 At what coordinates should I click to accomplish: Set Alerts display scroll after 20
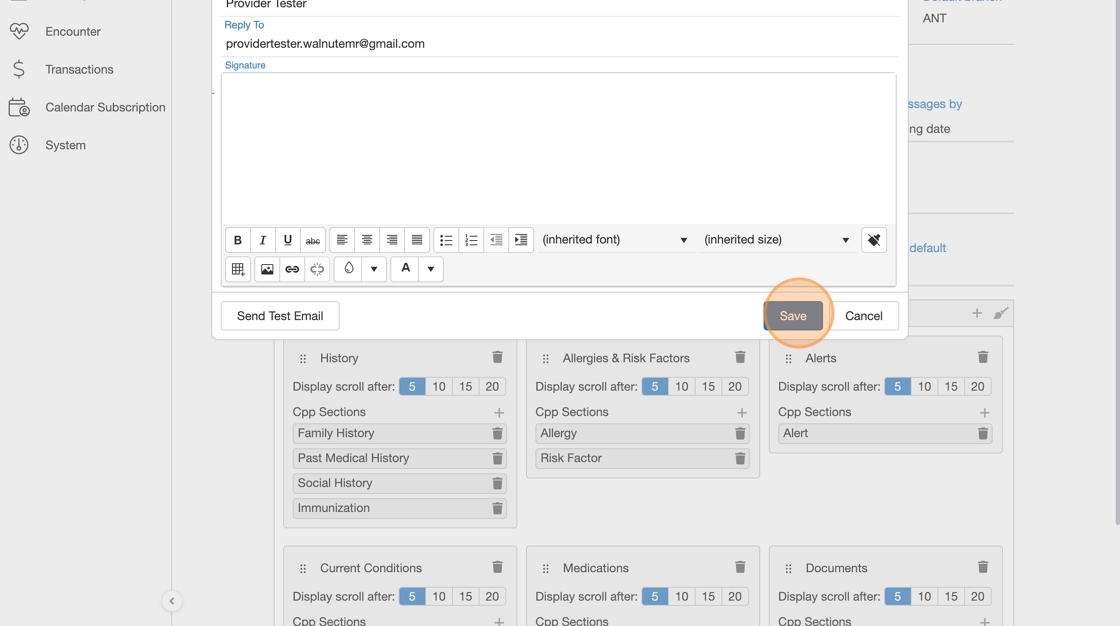[977, 387]
